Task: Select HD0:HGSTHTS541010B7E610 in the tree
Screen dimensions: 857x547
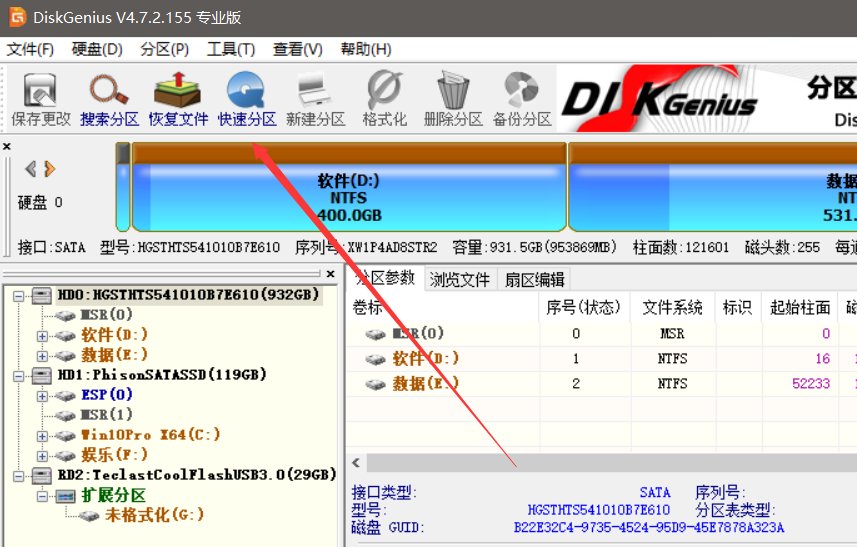Action: tap(188, 295)
